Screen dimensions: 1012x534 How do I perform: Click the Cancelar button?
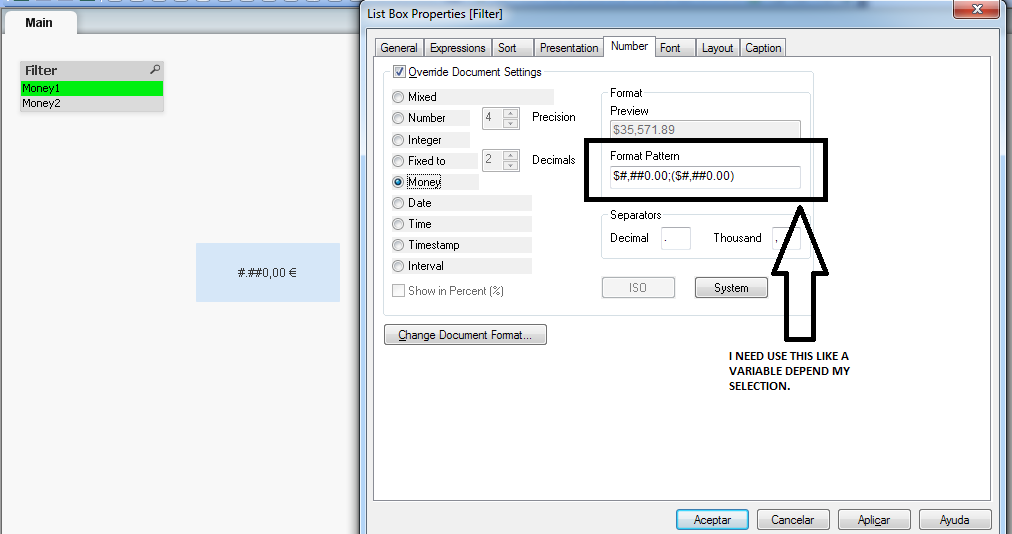pos(793,520)
